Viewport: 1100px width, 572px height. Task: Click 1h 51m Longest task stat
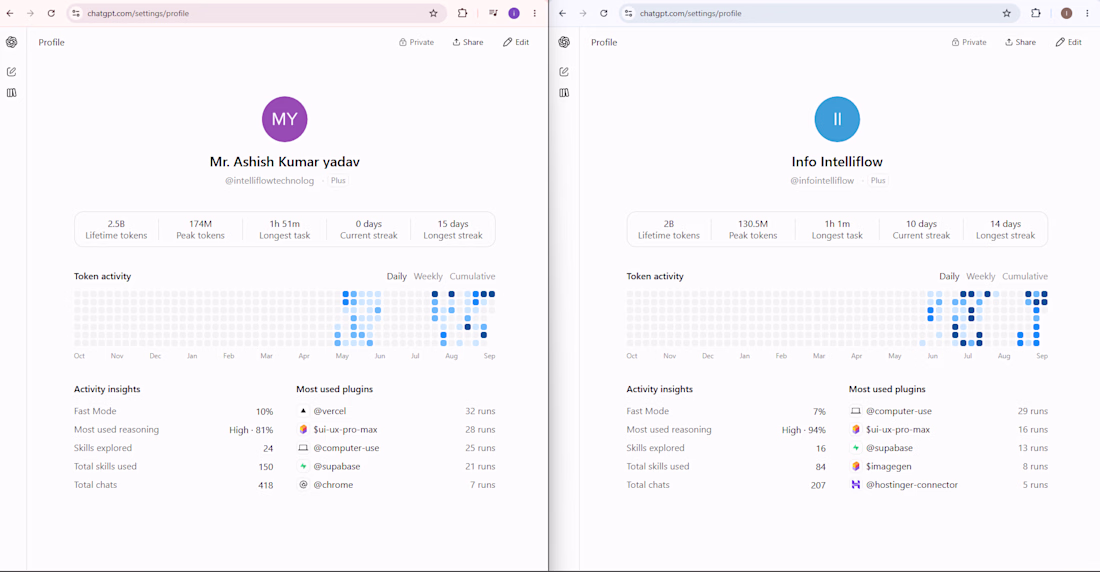pyautogui.click(x=285, y=230)
